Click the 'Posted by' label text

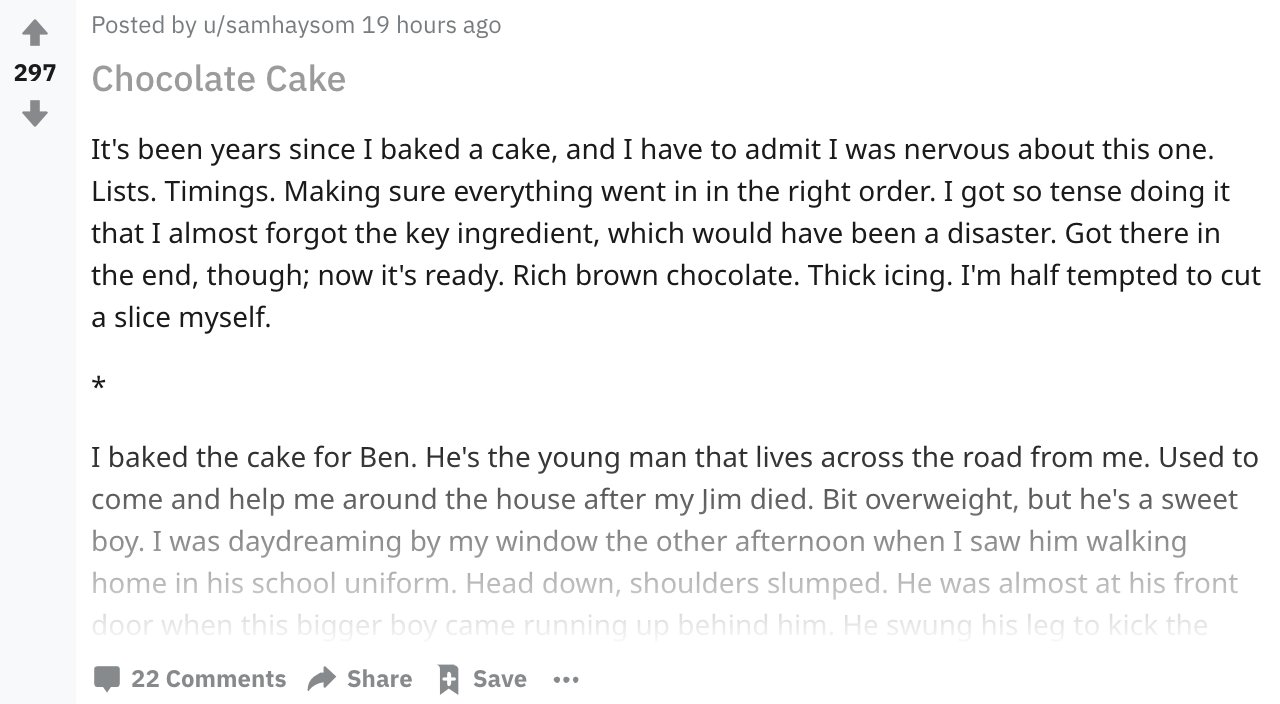pyautogui.click(x=144, y=25)
